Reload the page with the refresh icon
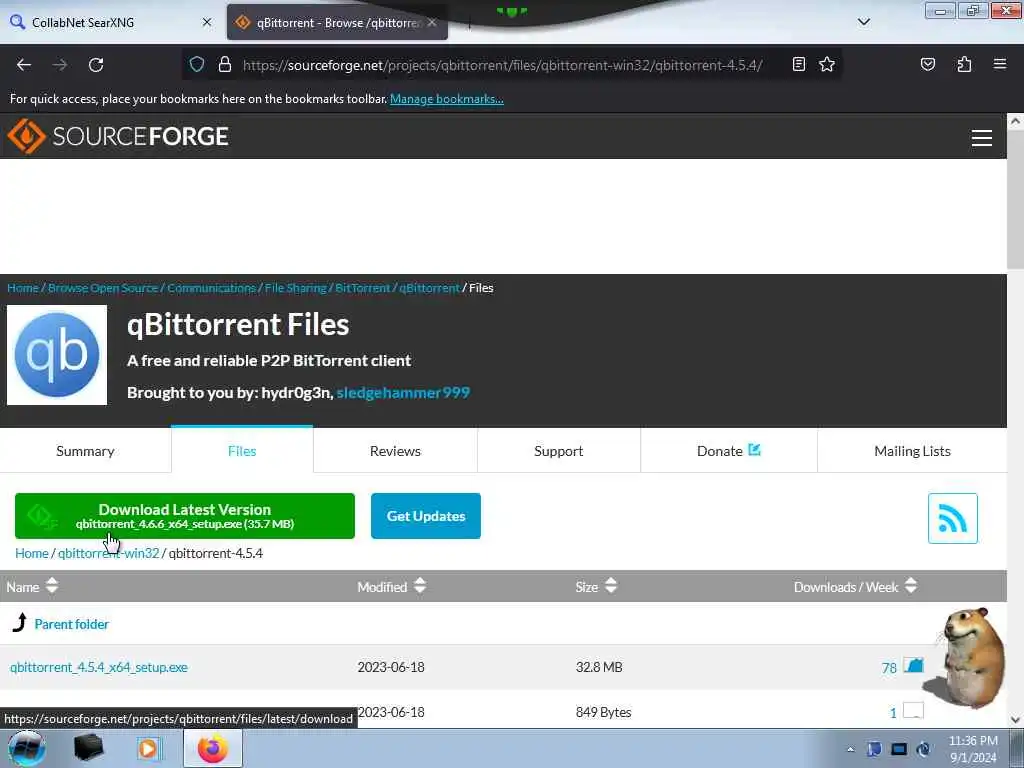This screenshot has height=768, width=1024. point(96,65)
